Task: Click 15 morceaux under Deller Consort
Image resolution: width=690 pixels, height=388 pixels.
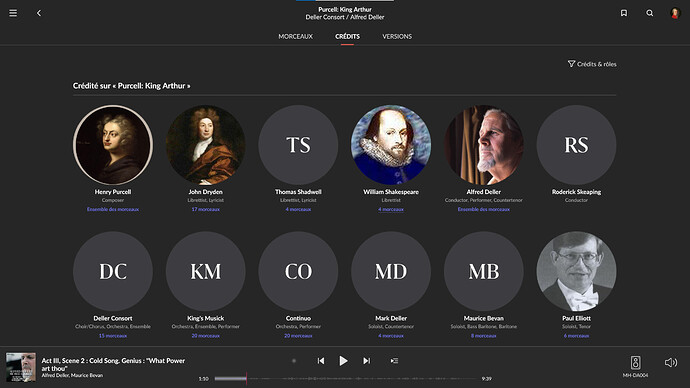Action: pos(113,336)
